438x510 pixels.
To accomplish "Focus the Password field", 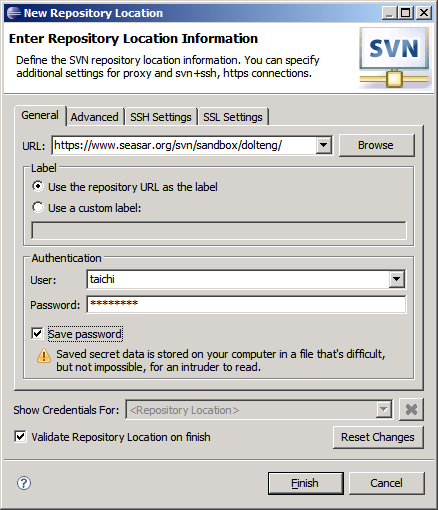I will [246, 304].
